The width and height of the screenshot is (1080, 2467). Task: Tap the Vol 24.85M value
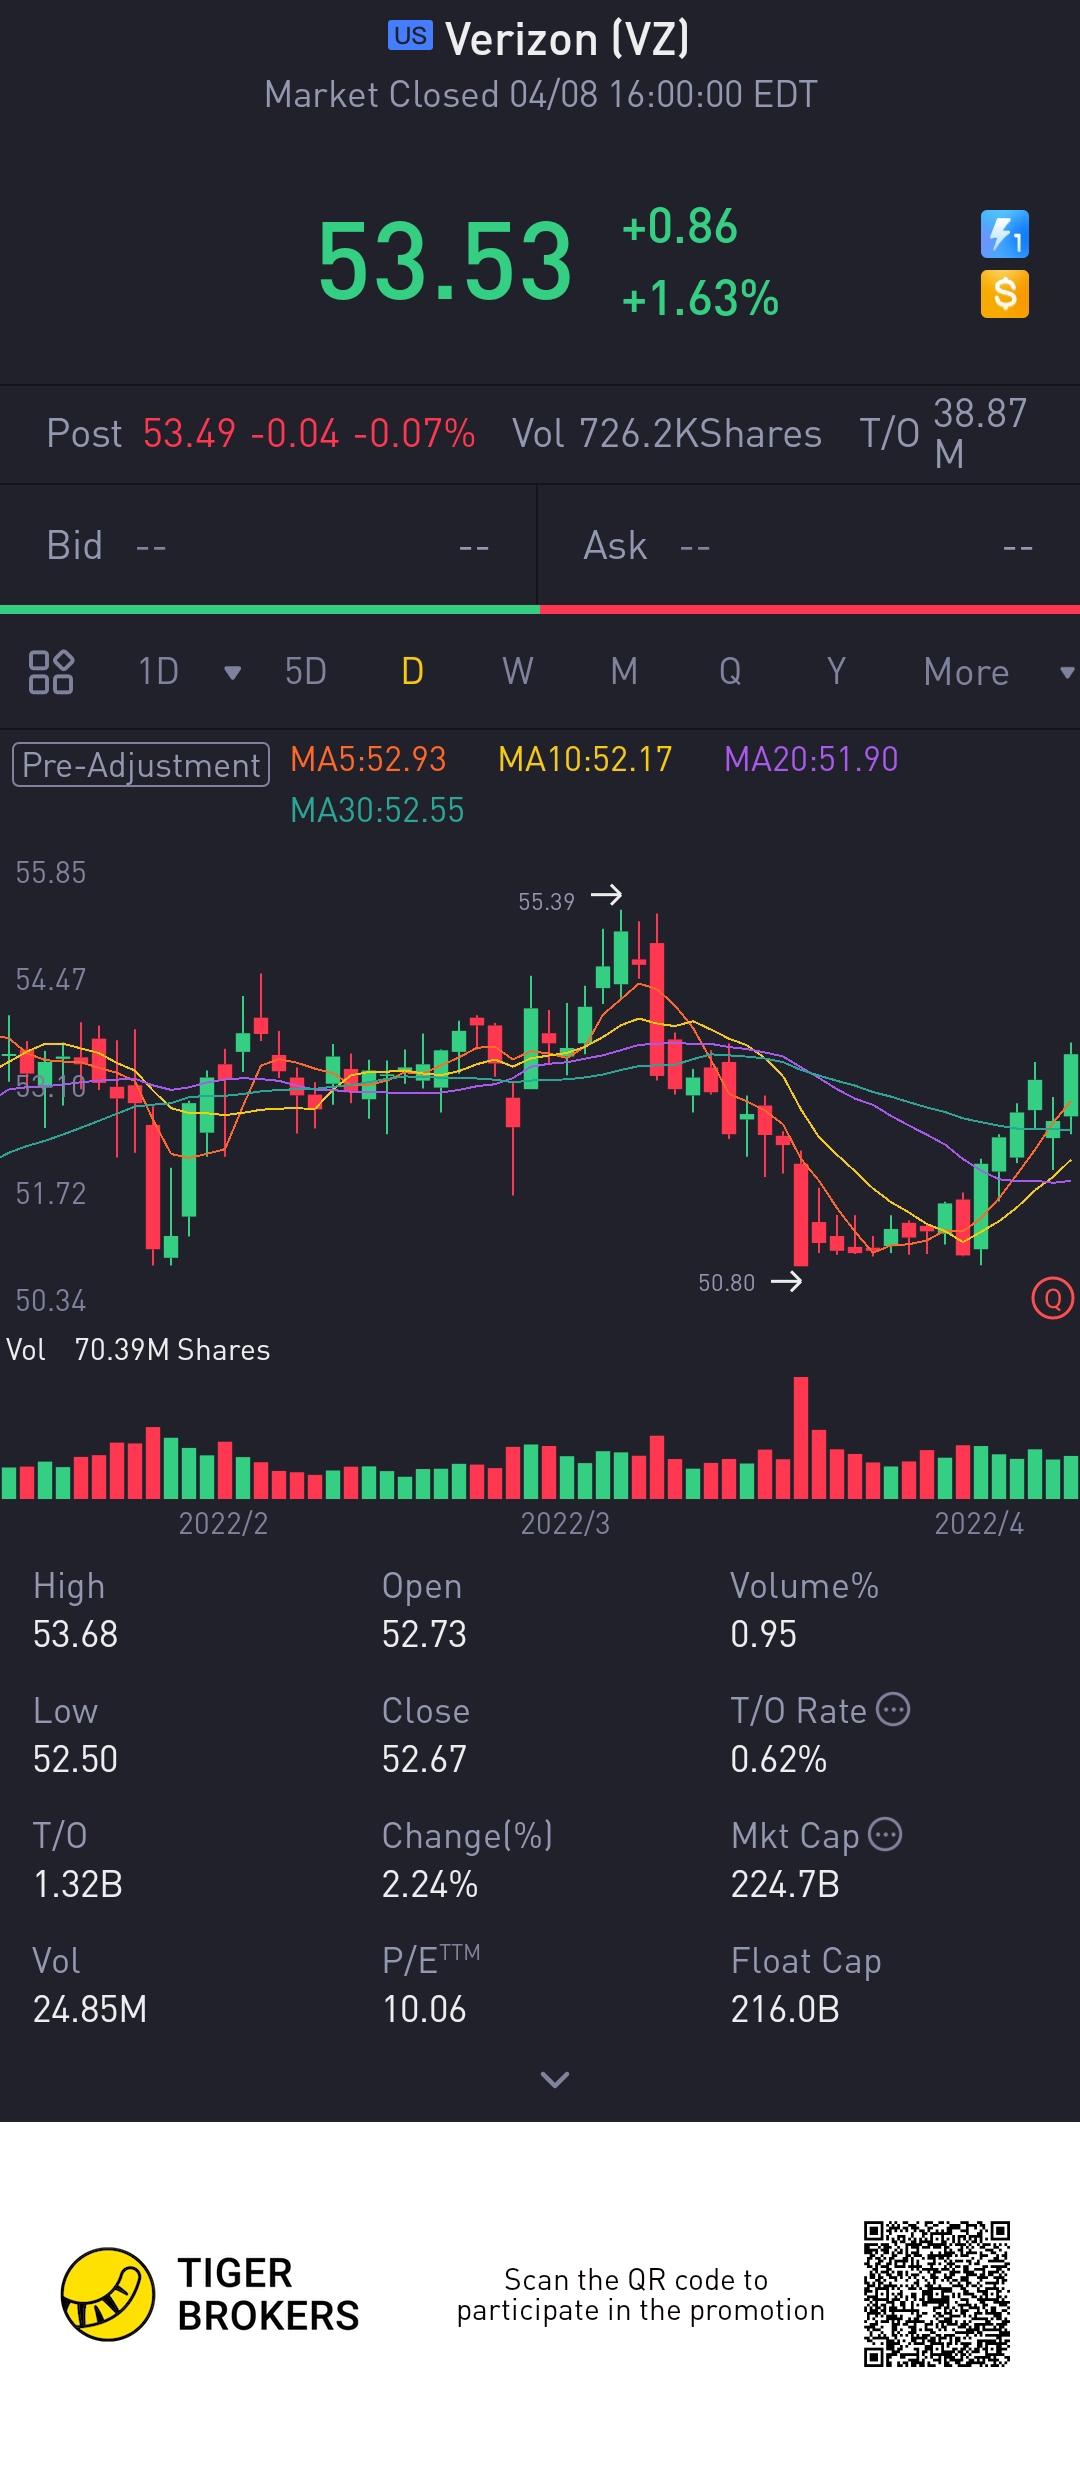pyautogui.click(x=89, y=2009)
